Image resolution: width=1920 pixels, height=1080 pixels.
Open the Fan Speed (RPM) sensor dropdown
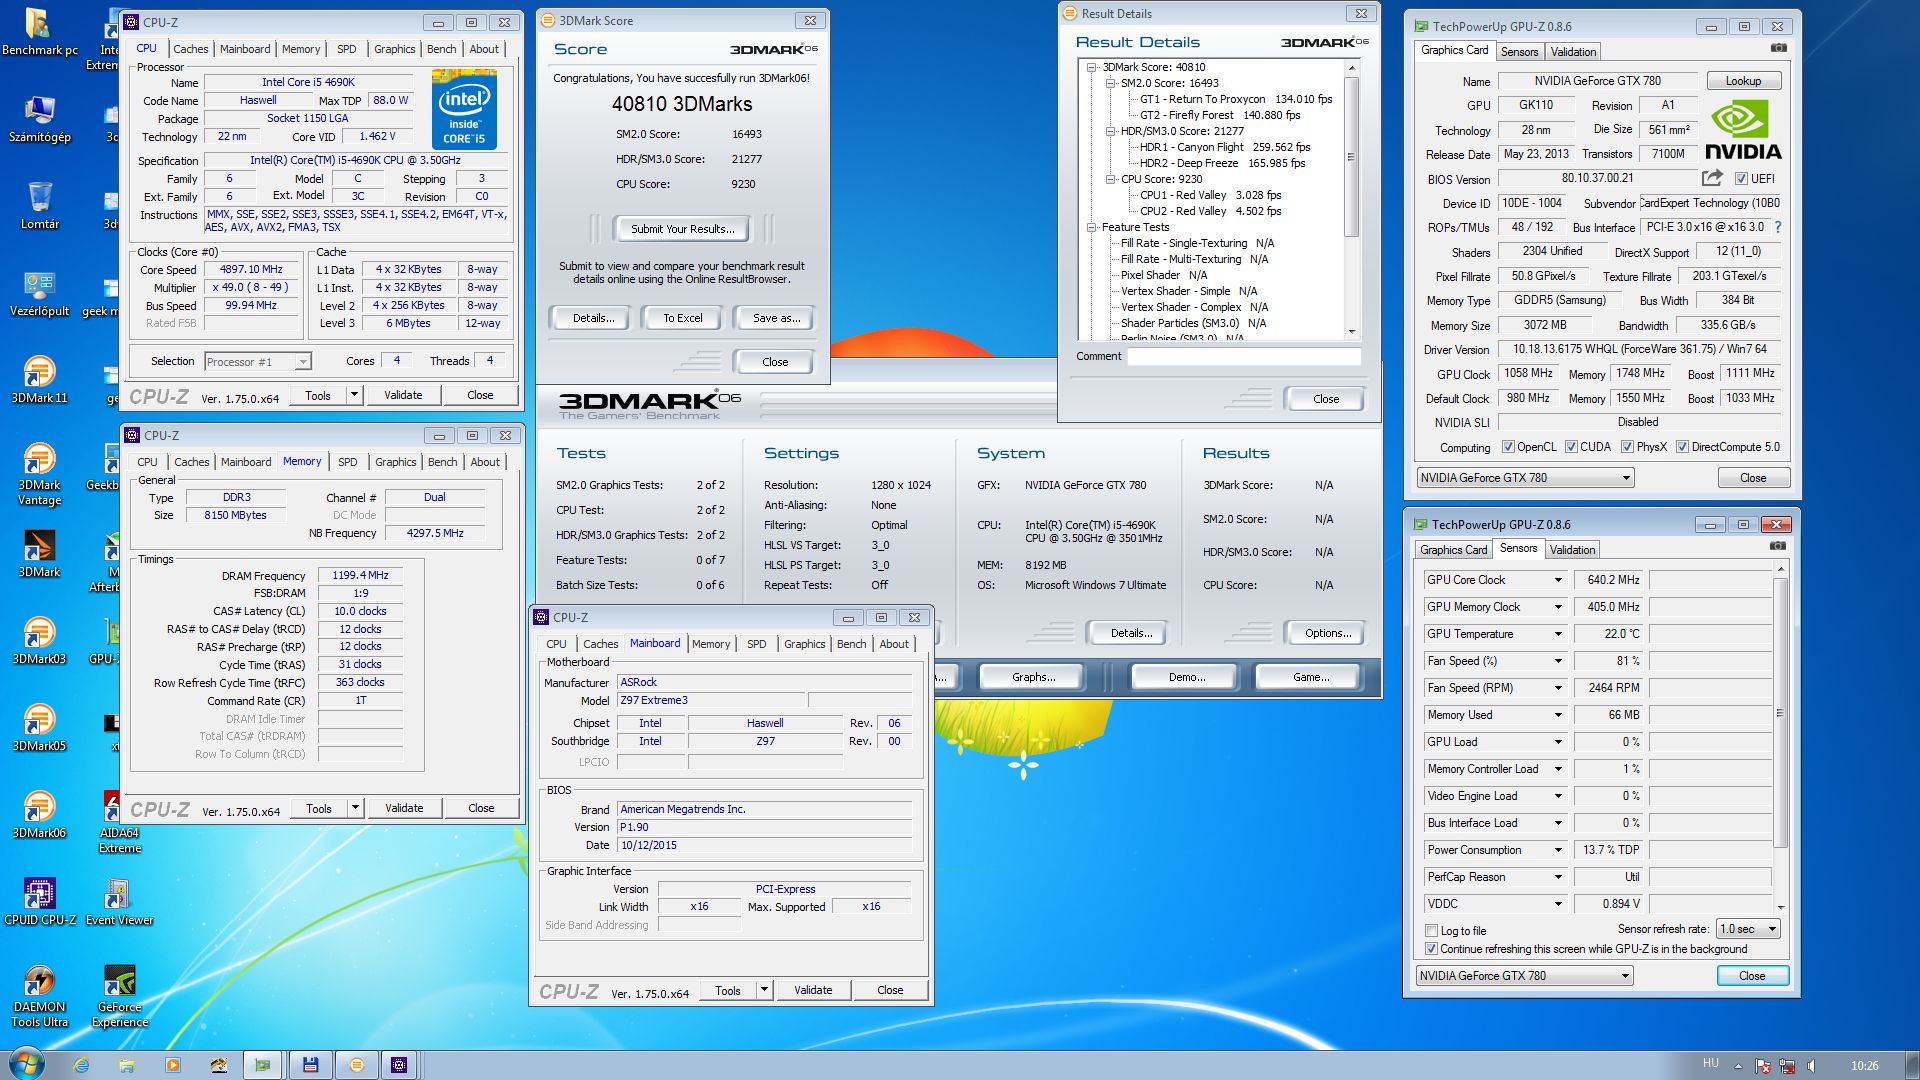point(1557,688)
